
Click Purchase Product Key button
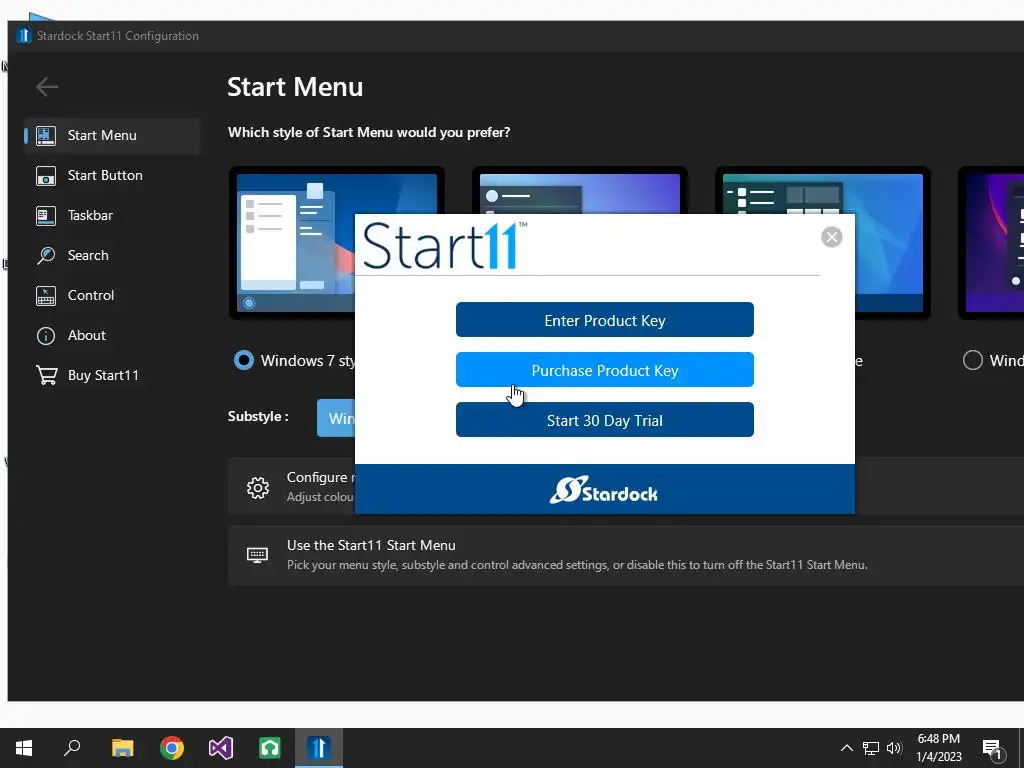[x=605, y=370]
